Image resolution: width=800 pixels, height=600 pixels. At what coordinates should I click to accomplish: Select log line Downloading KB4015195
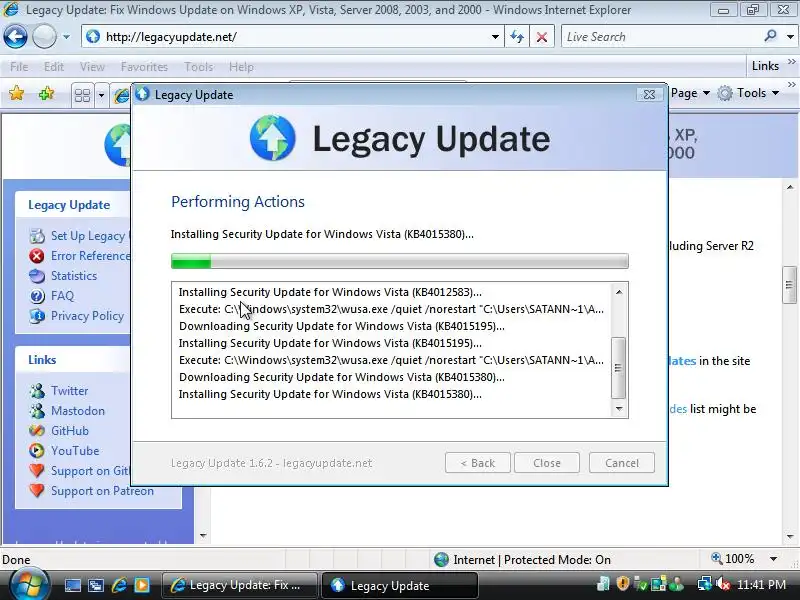coord(341,326)
